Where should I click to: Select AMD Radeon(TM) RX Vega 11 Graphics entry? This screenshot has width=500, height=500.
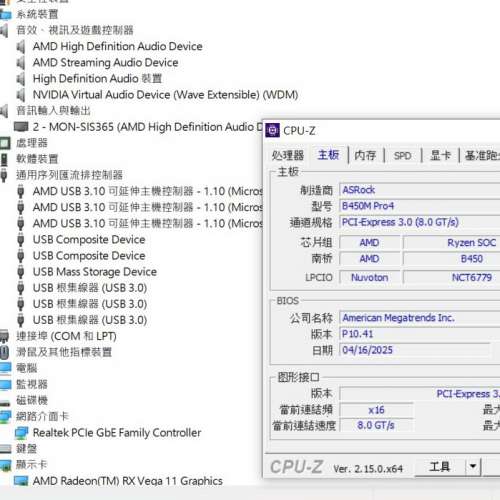(128, 481)
